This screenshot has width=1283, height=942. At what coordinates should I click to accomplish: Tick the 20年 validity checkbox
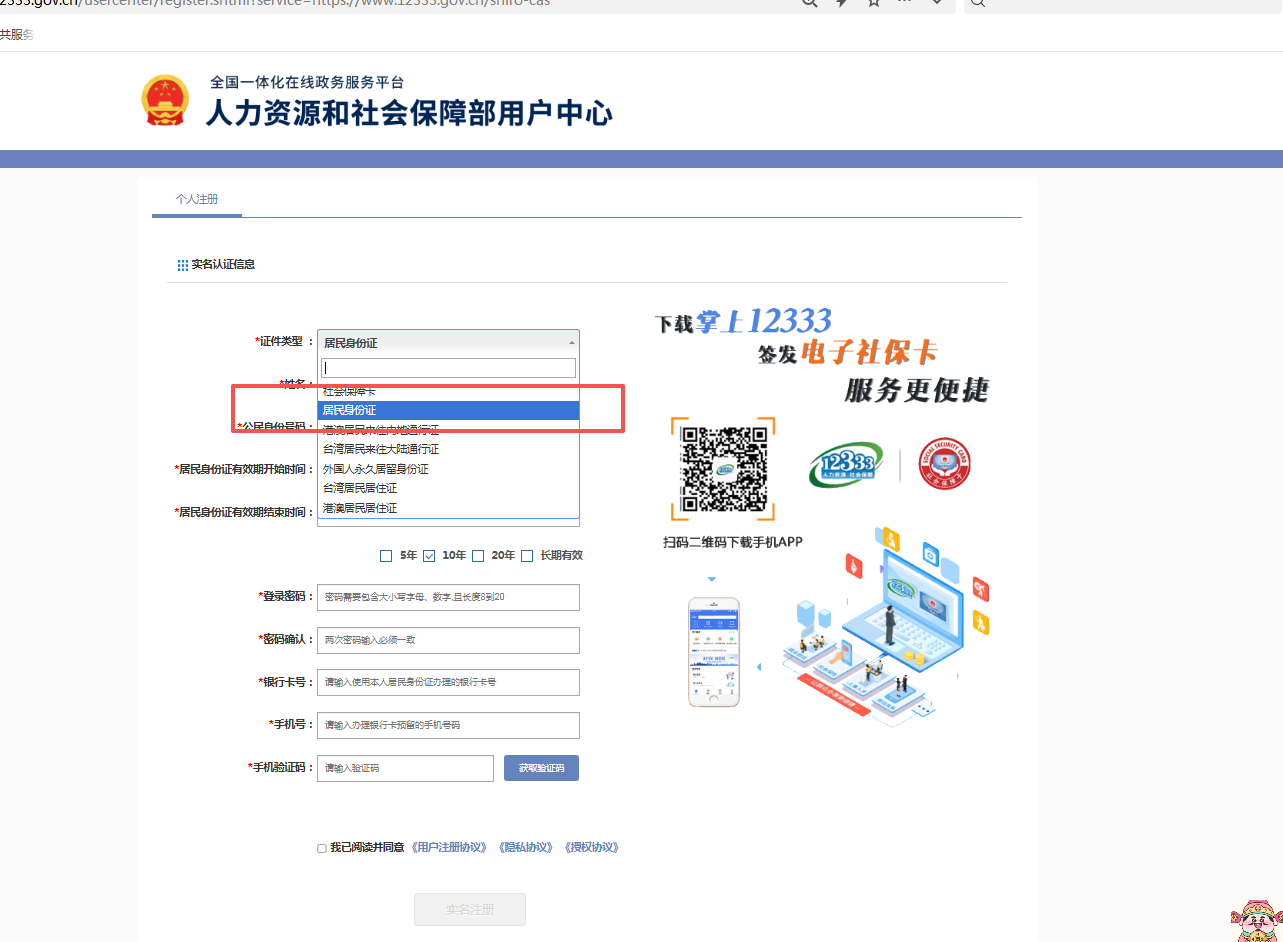click(x=478, y=556)
